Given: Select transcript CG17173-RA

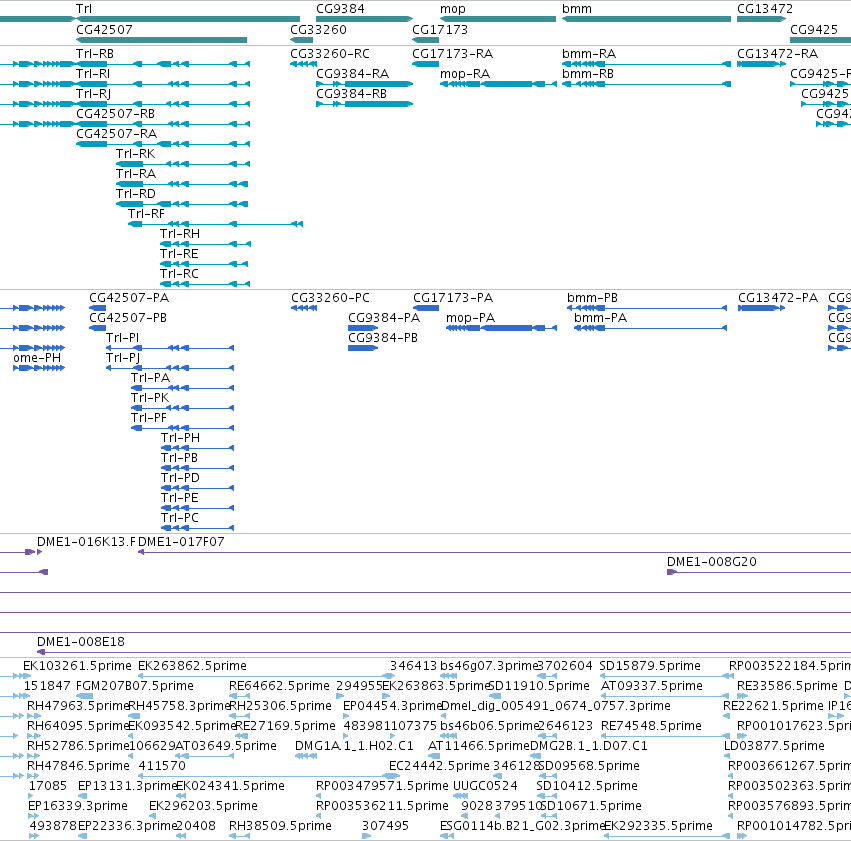Looking at the screenshot, I should pyautogui.click(x=453, y=54).
